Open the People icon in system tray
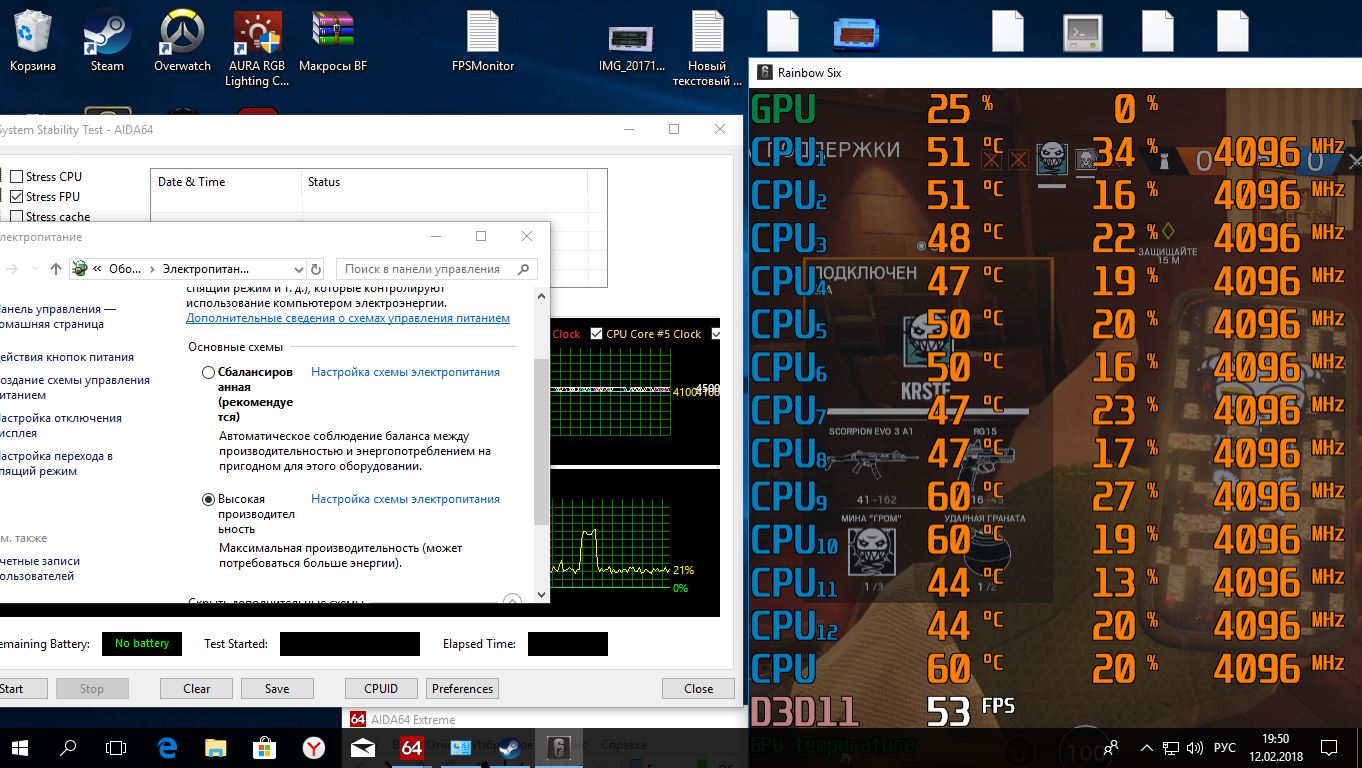This screenshot has width=1362, height=768. pos(1113,747)
